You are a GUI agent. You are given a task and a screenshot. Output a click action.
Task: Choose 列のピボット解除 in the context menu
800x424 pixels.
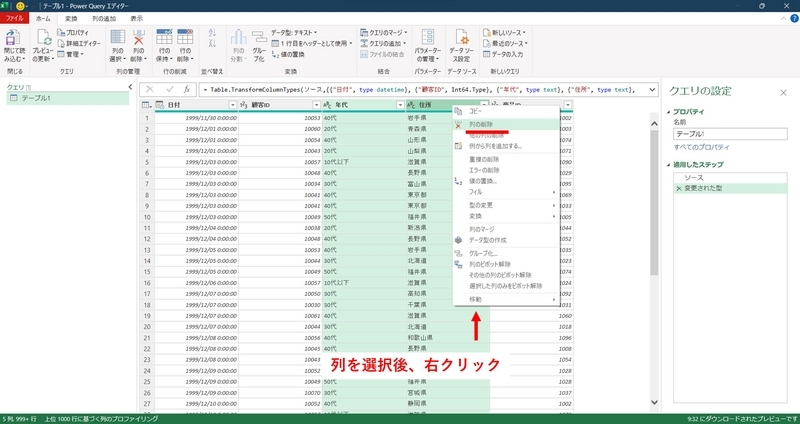(x=506, y=264)
